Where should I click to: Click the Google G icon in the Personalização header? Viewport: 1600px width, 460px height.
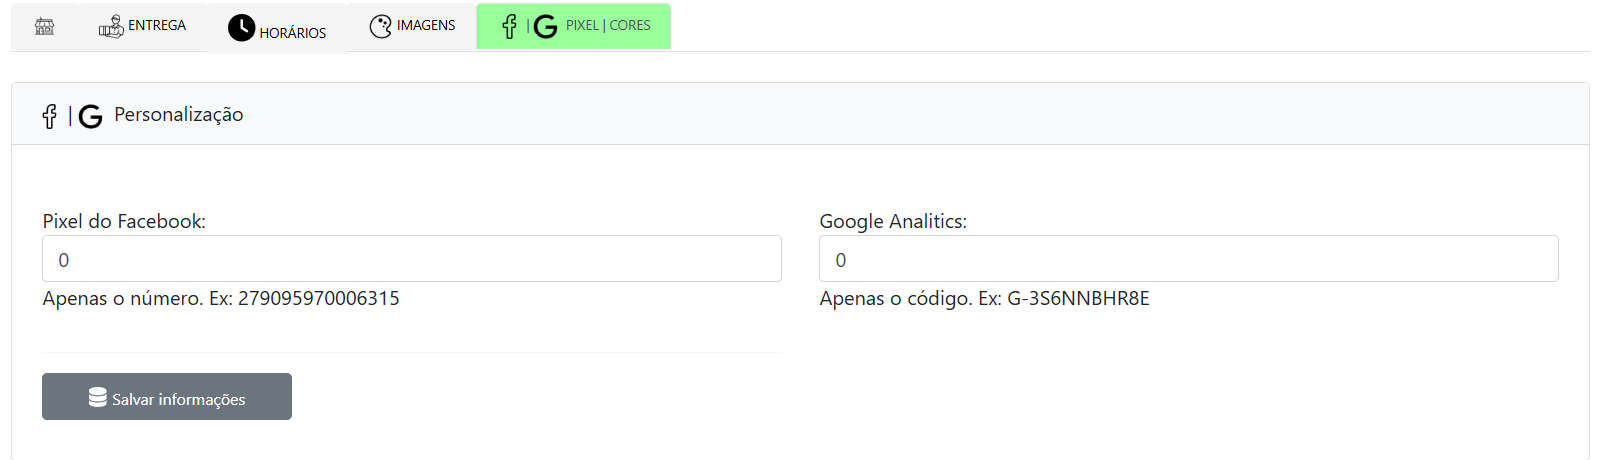tap(90, 117)
